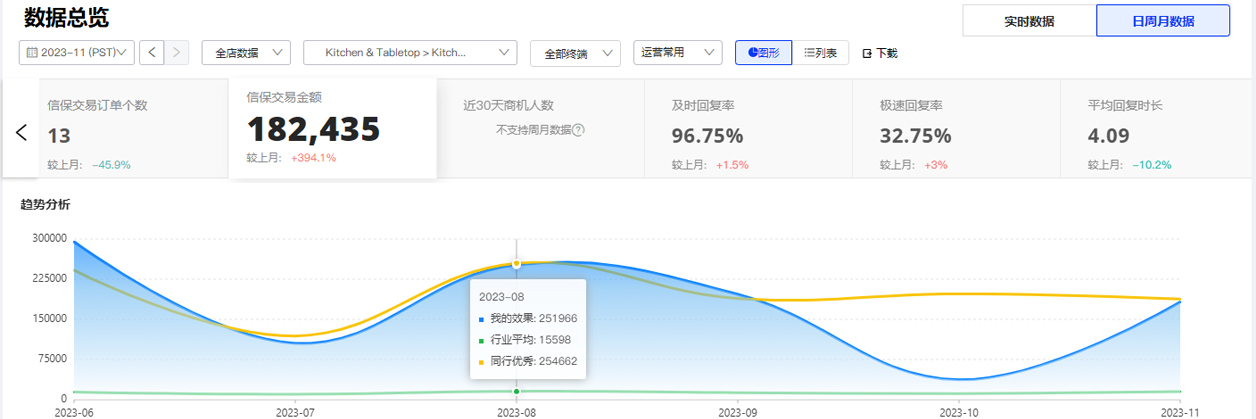Open the 全部终端 dropdown
Image resolution: width=1256 pixels, height=419 pixels.
(x=575, y=53)
